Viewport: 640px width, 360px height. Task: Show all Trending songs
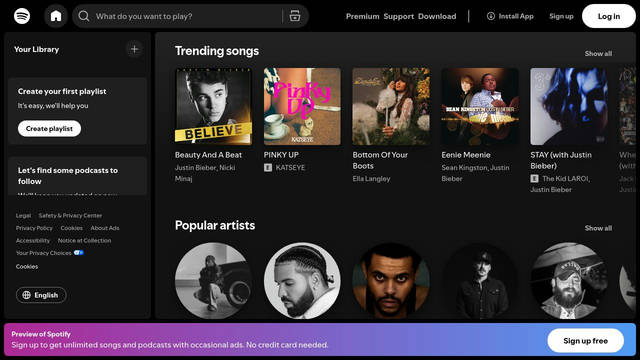(x=598, y=53)
